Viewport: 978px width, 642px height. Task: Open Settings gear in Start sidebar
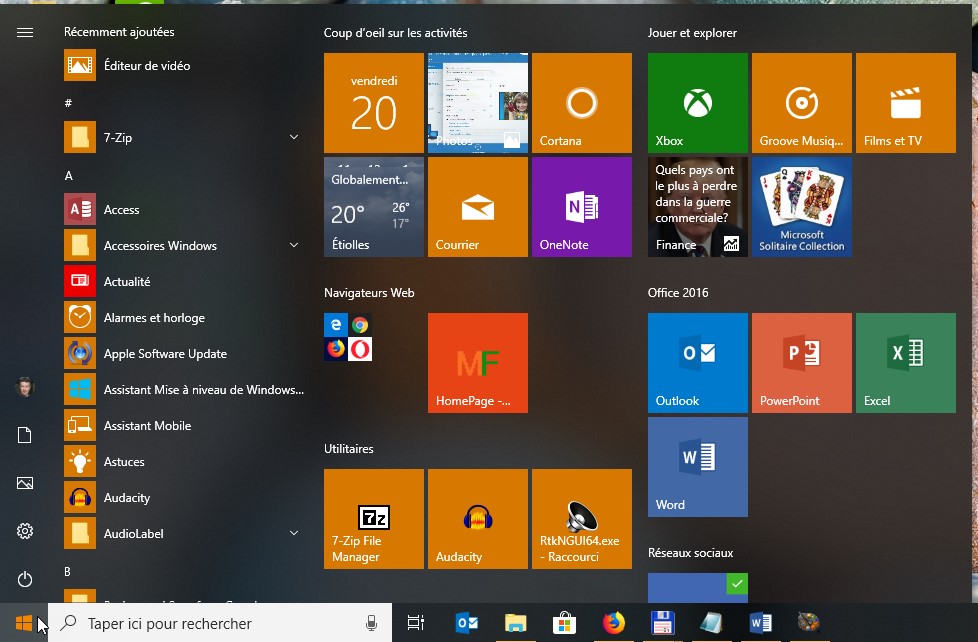click(25, 531)
